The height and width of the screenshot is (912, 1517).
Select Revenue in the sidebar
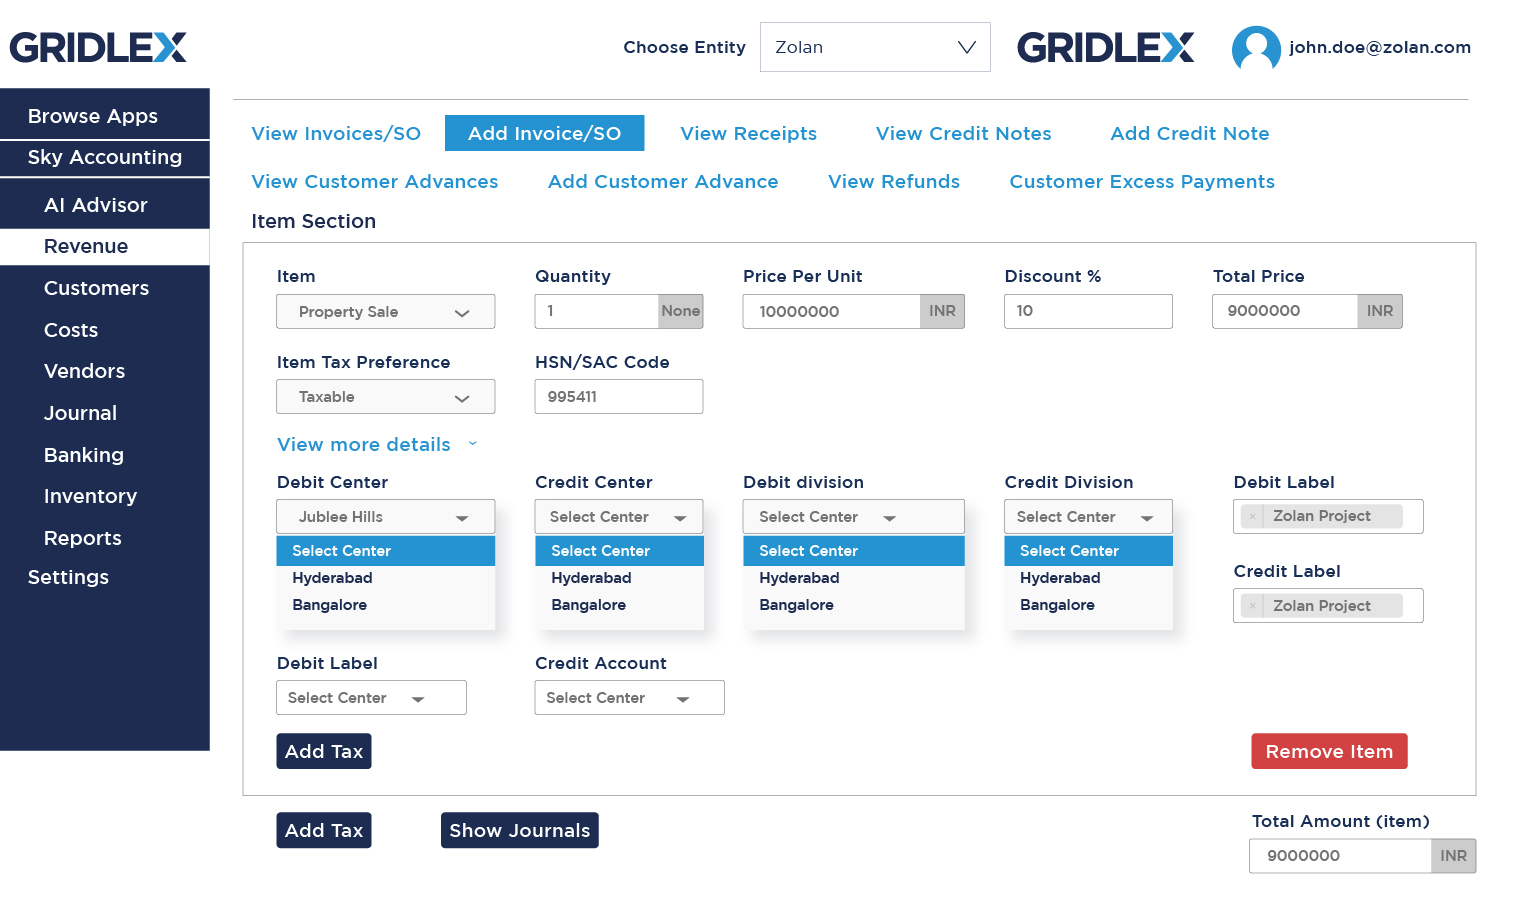click(105, 246)
